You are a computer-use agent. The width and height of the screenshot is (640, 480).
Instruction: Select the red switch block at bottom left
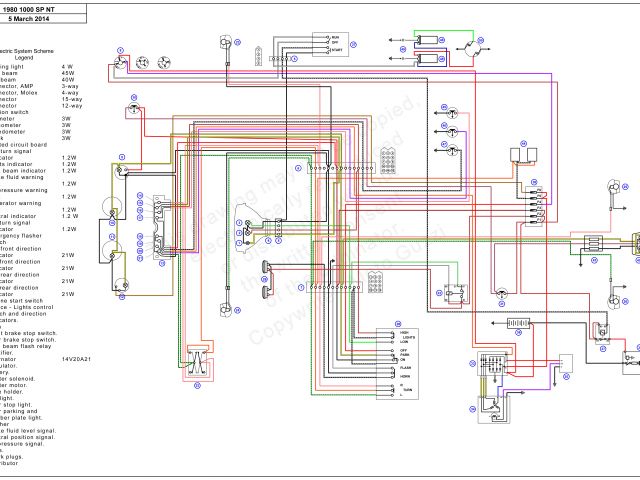coord(197,363)
